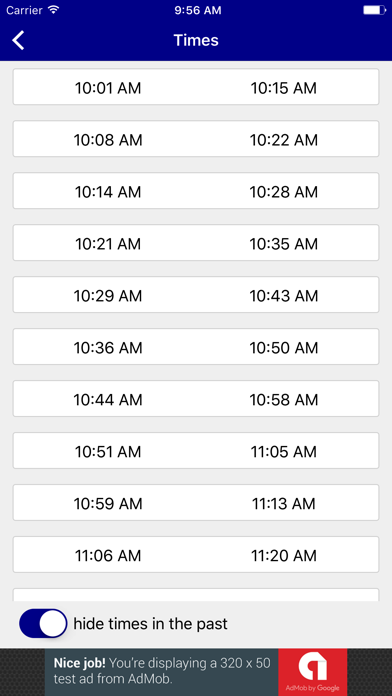This screenshot has height=696, width=392.
Task: Select the 10:08 AM to 10:22 AM row
Action: (196, 139)
